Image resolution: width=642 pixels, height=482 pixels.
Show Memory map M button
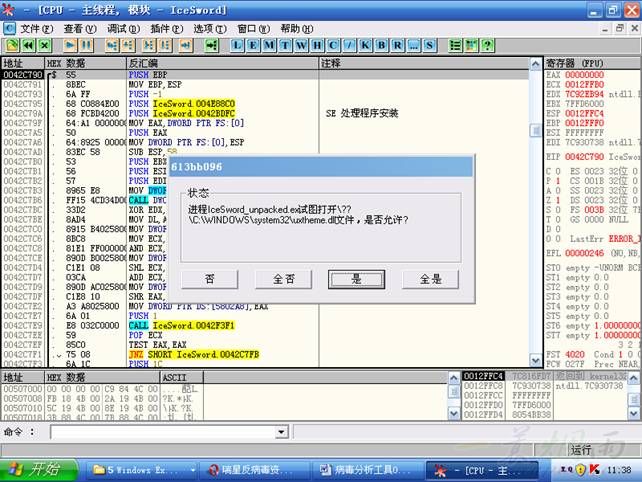pos(269,45)
